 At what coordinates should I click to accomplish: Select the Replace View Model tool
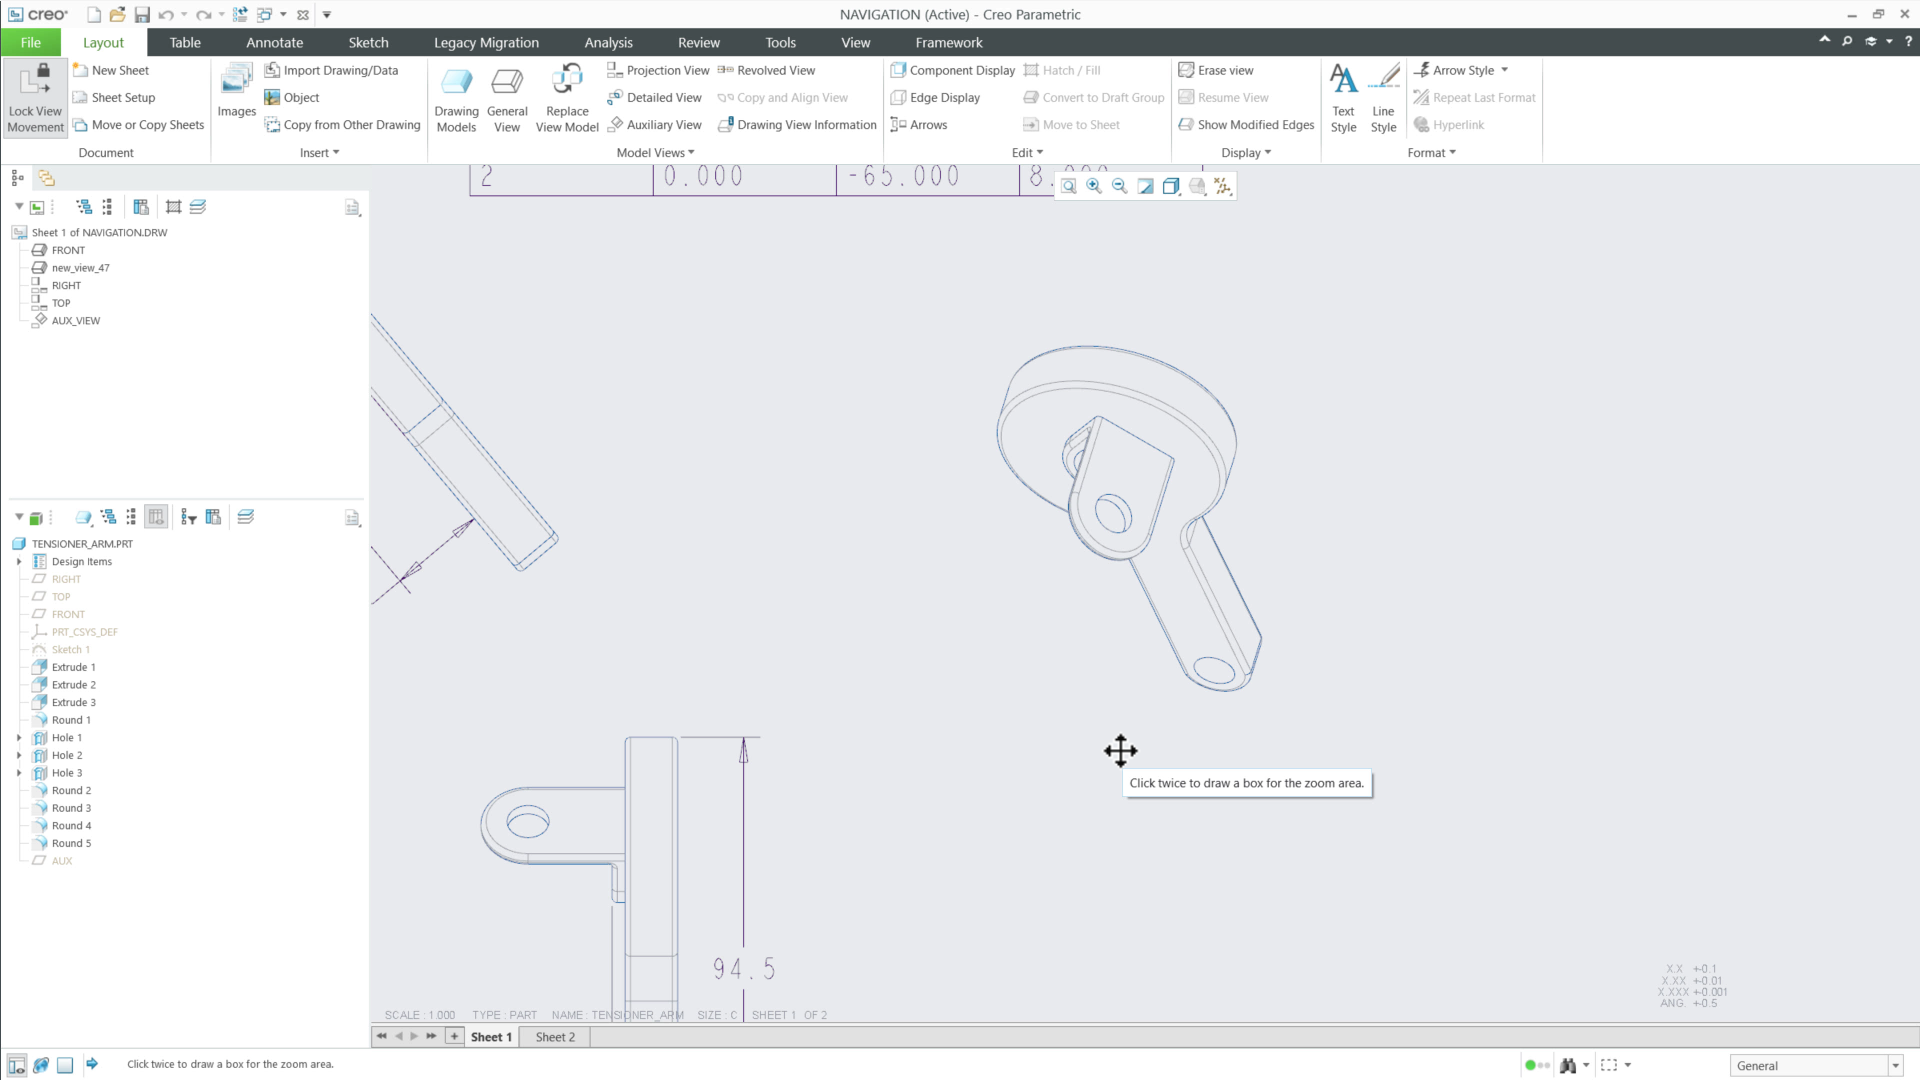(x=566, y=96)
